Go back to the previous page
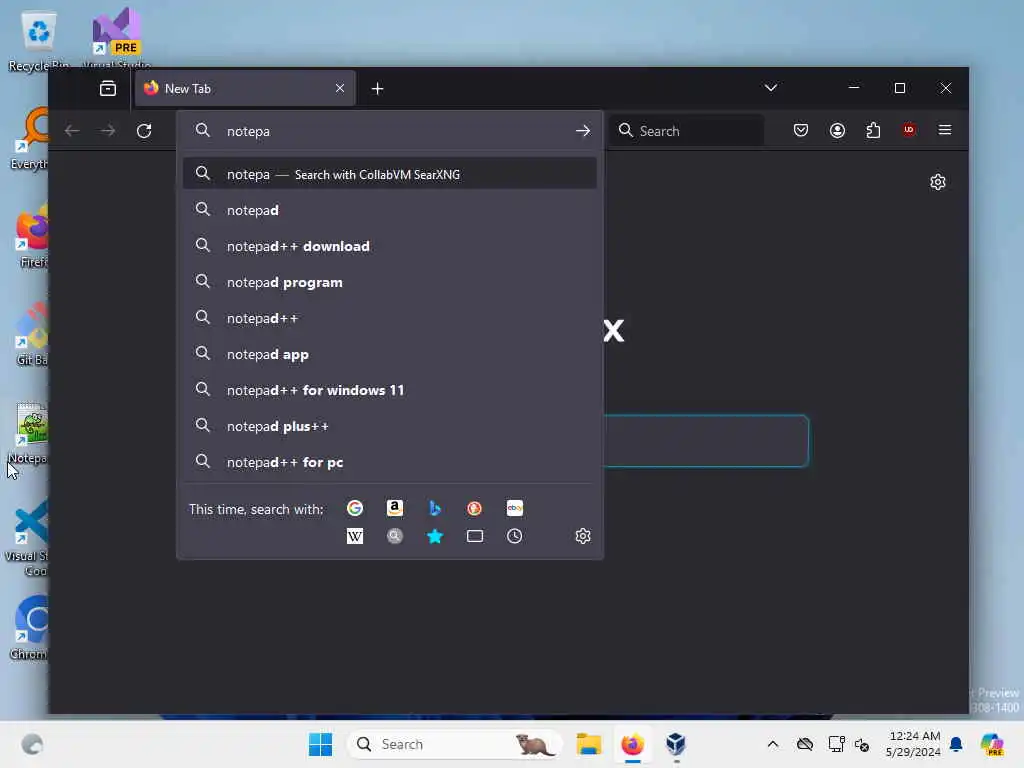Image resolution: width=1024 pixels, height=768 pixels. (72, 131)
